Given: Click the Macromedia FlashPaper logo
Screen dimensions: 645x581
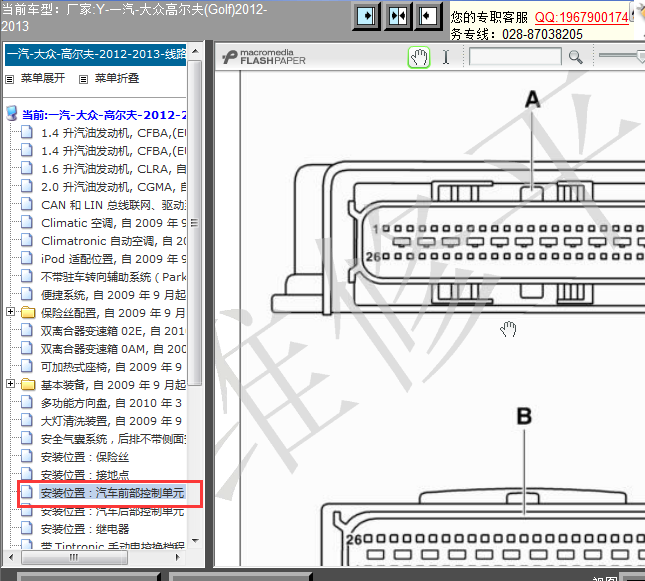Looking at the screenshot, I should coord(264,57).
